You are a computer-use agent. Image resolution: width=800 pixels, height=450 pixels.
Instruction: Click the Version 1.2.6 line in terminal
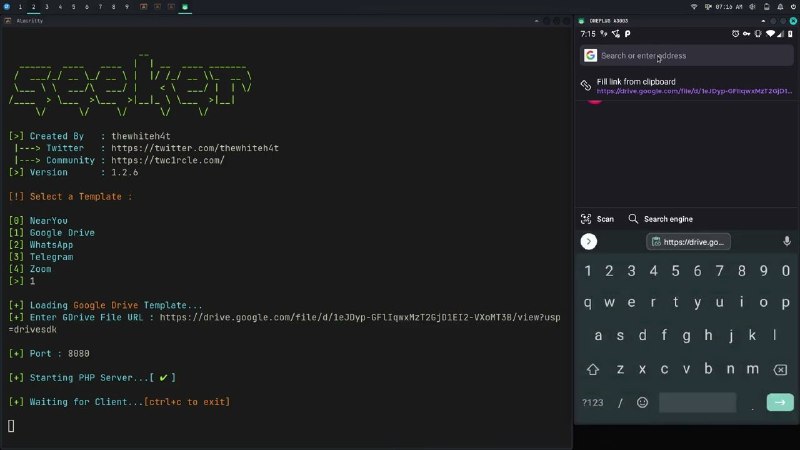pos(73,172)
